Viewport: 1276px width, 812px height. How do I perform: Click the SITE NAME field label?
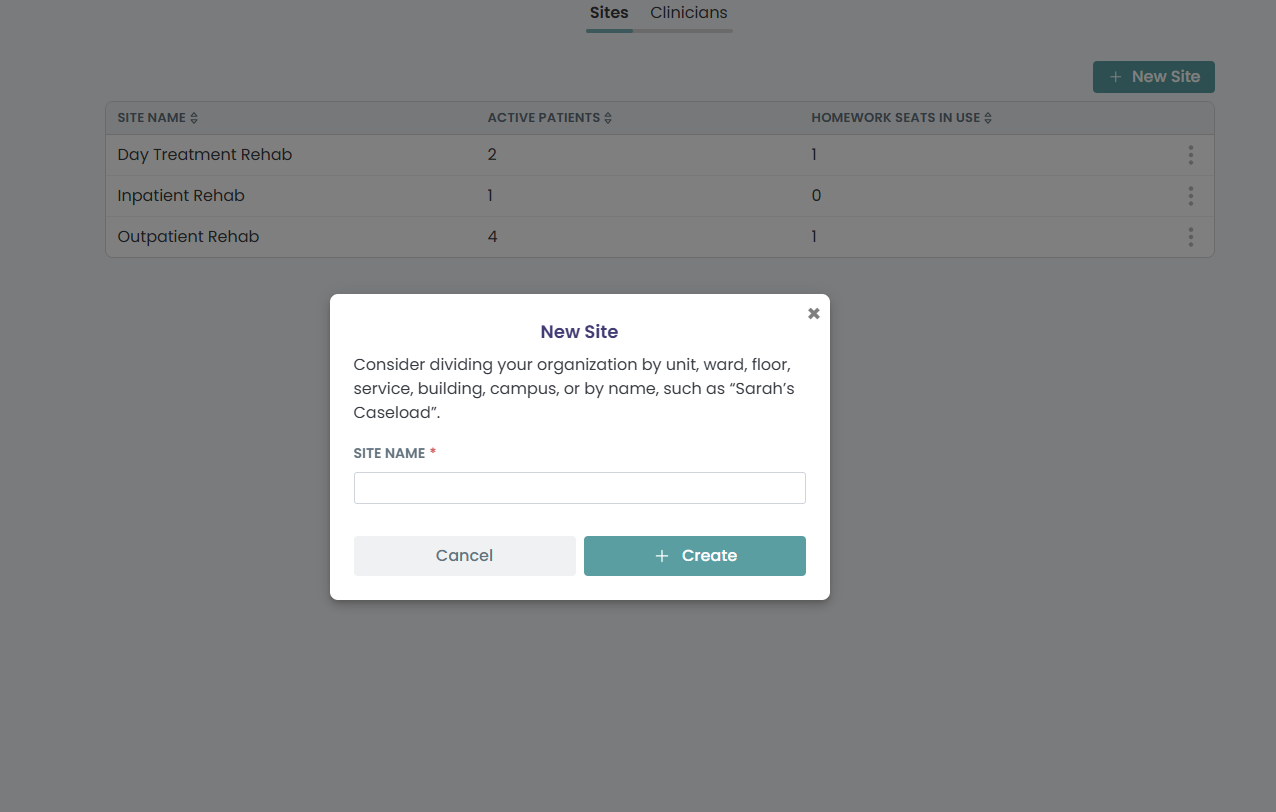click(390, 453)
